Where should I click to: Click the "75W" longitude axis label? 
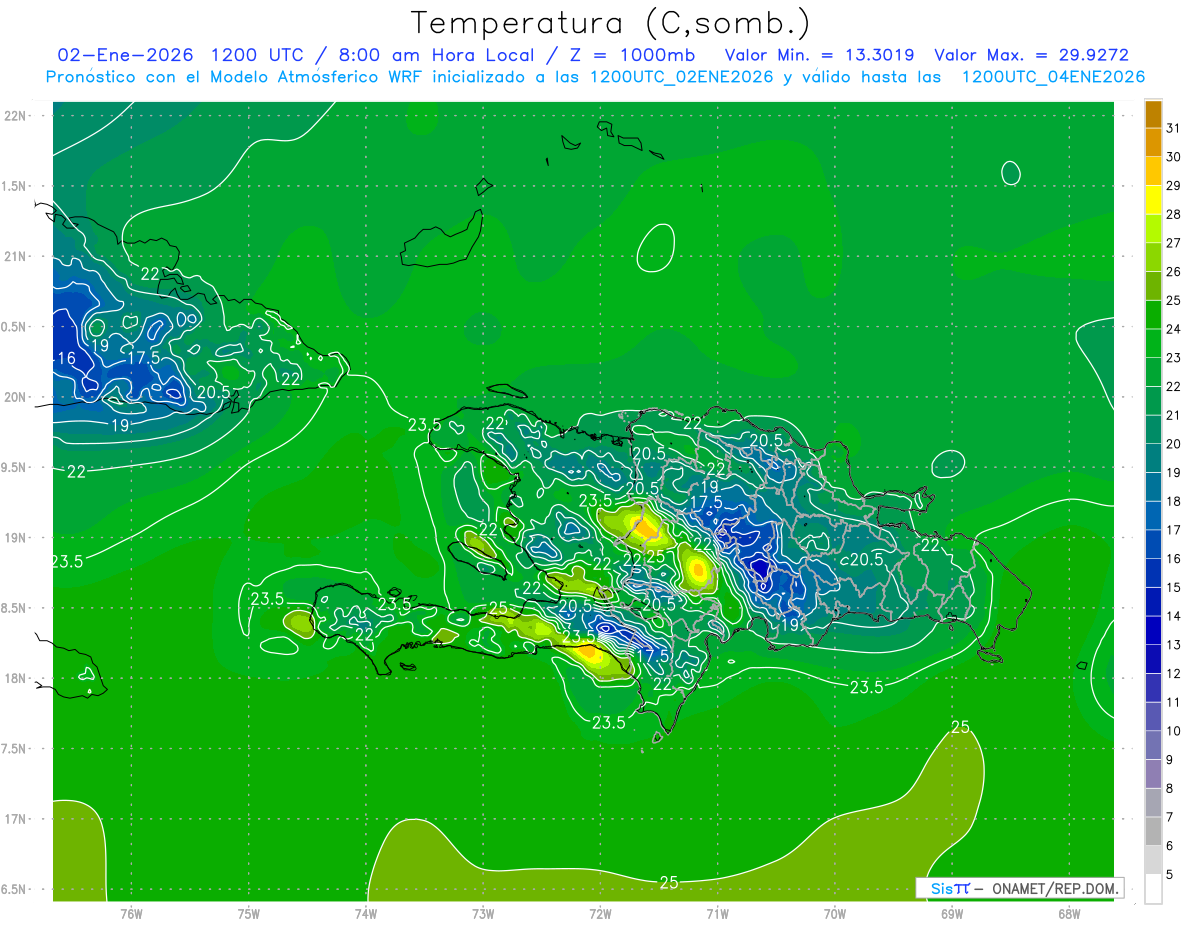click(249, 913)
